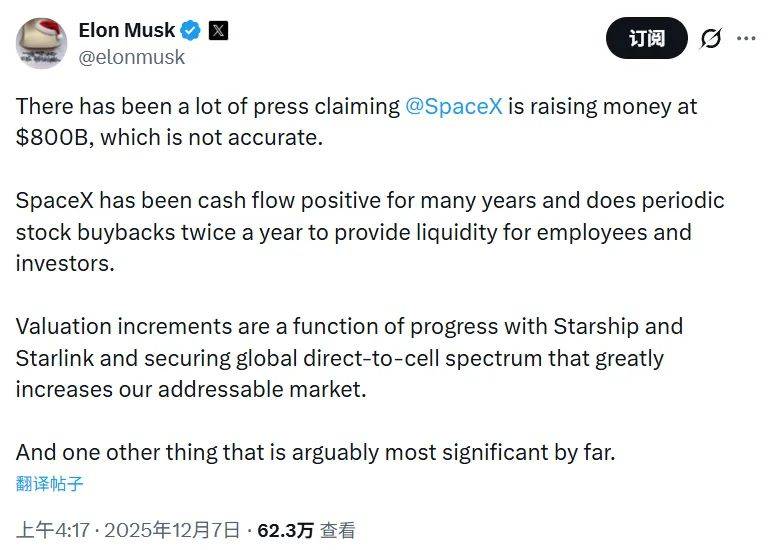Click the @elonmusk handle
Viewport: 770px width, 550px height.
point(131,57)
